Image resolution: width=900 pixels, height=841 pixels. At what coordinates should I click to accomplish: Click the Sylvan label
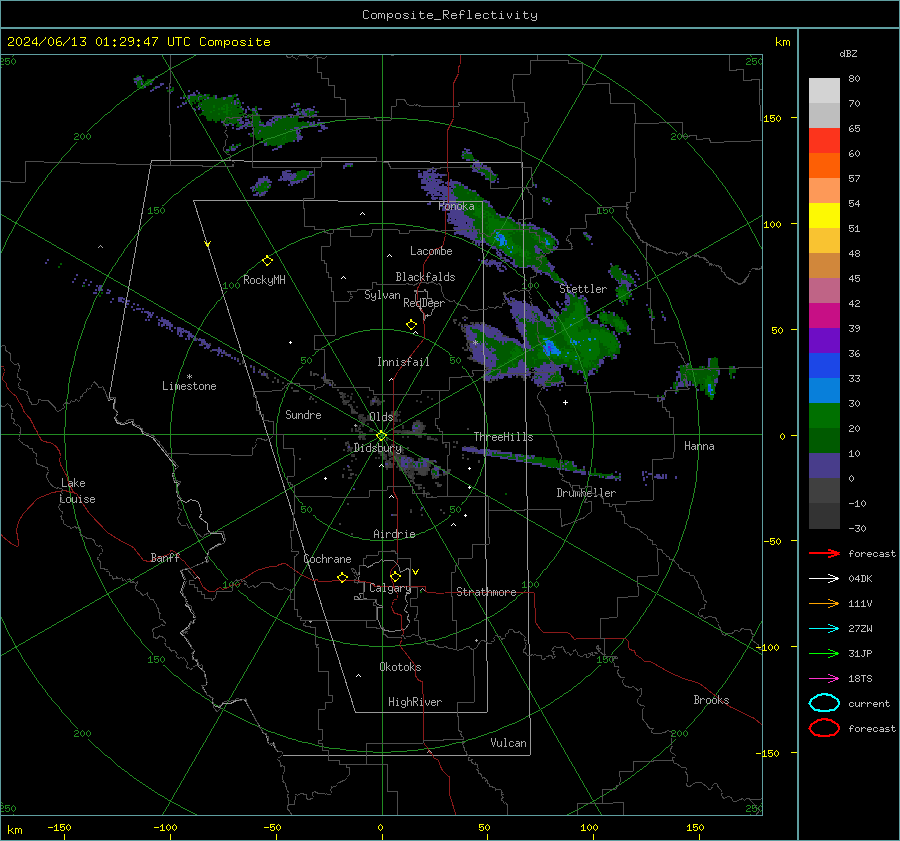pyautogui.click(x=382, y=295)
